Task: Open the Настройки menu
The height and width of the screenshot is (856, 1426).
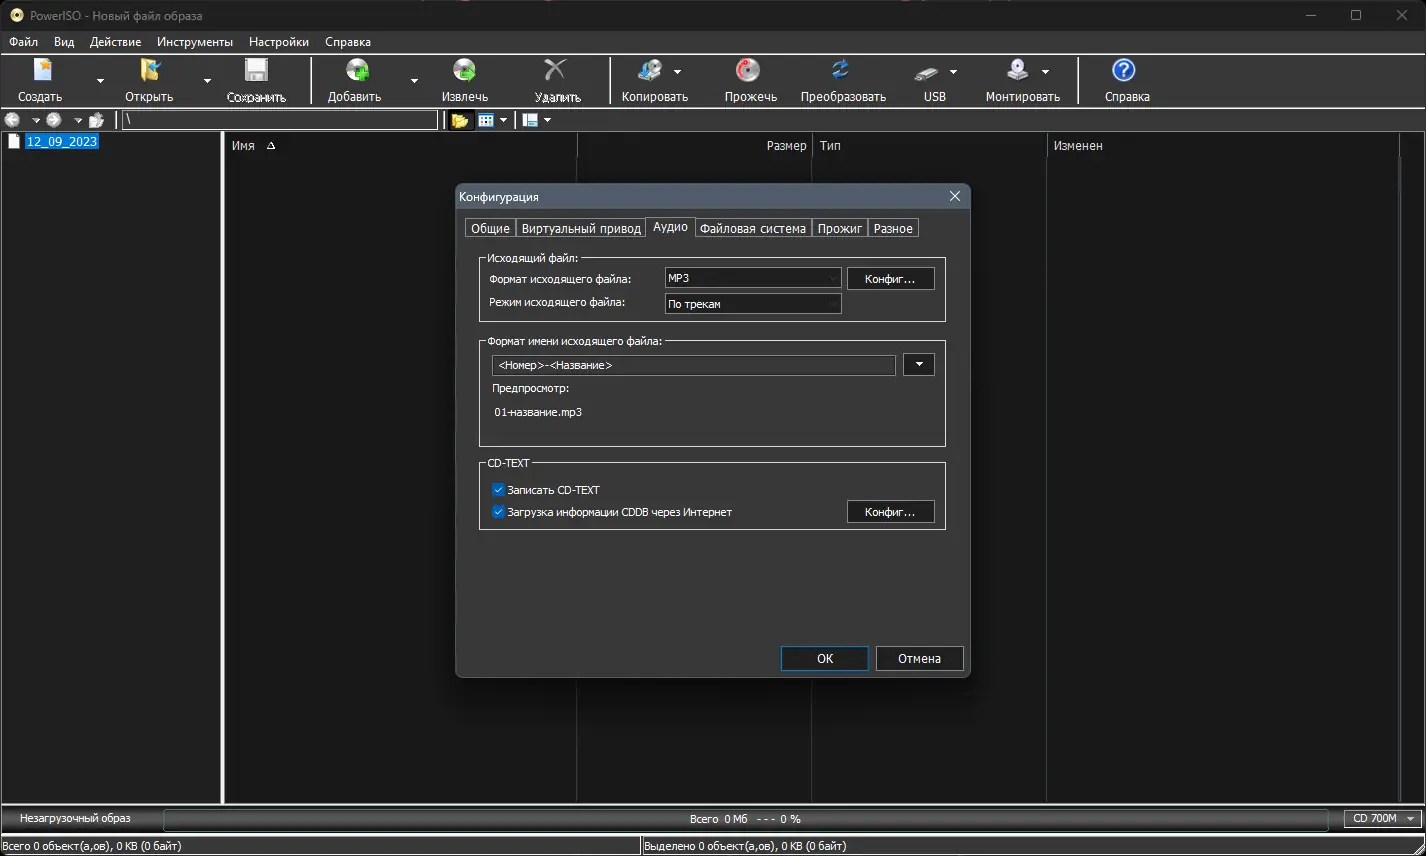Action: click(x=279, y=42)
